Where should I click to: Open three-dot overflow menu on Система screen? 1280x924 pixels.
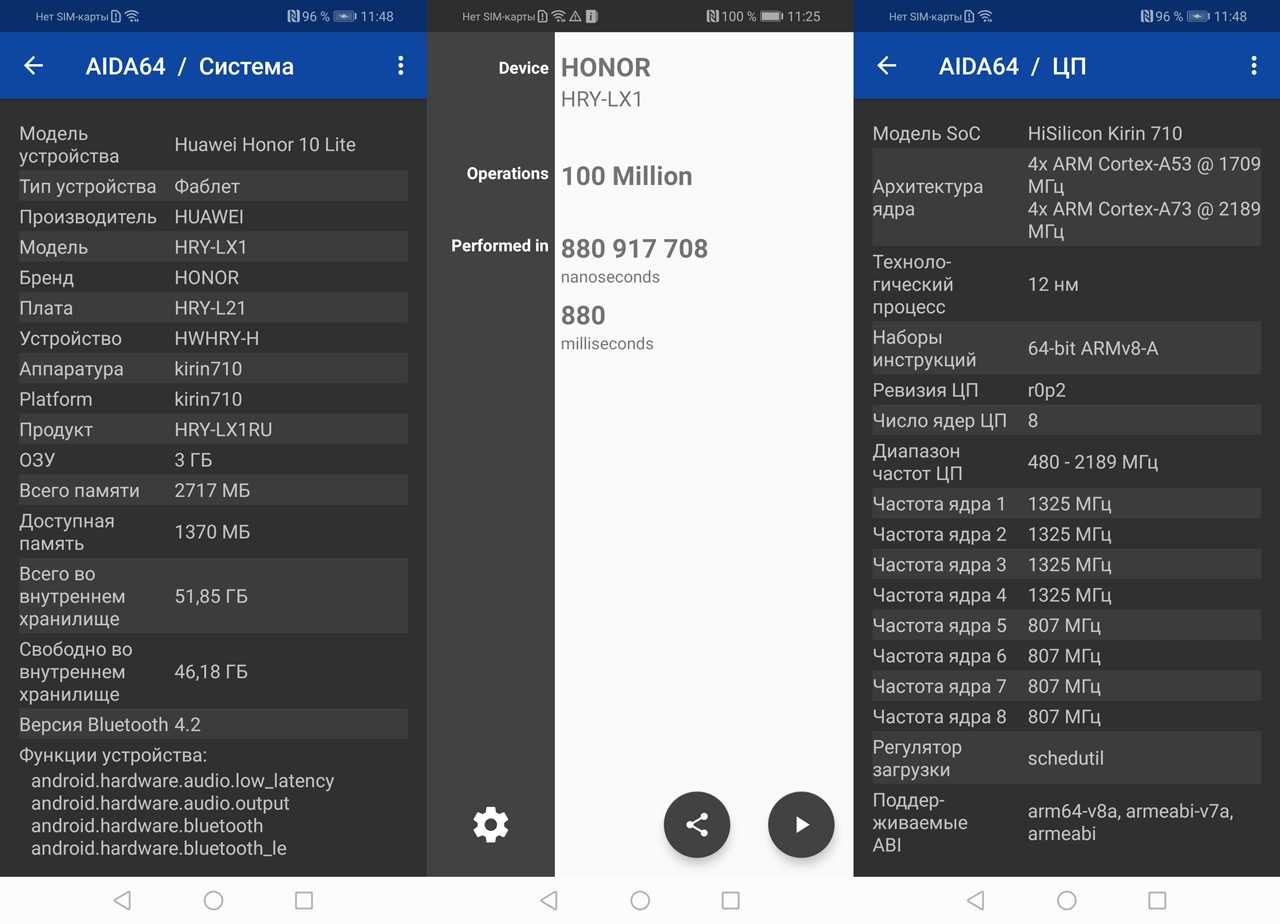(400, 66)
